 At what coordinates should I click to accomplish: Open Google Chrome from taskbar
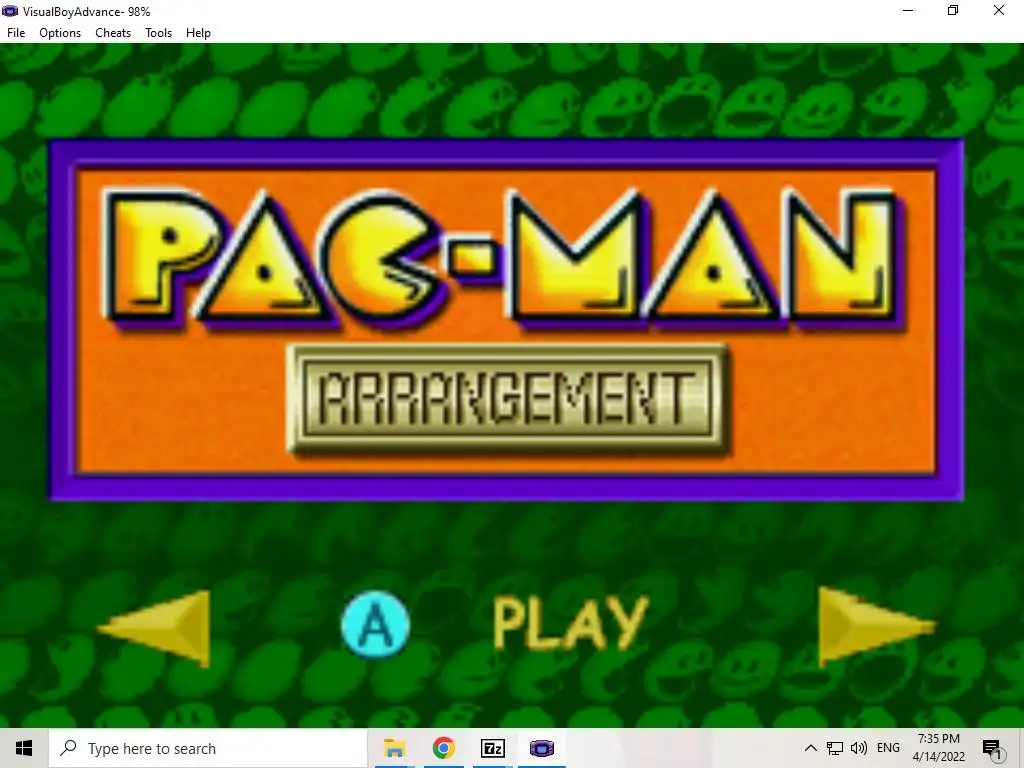point(443,748)
